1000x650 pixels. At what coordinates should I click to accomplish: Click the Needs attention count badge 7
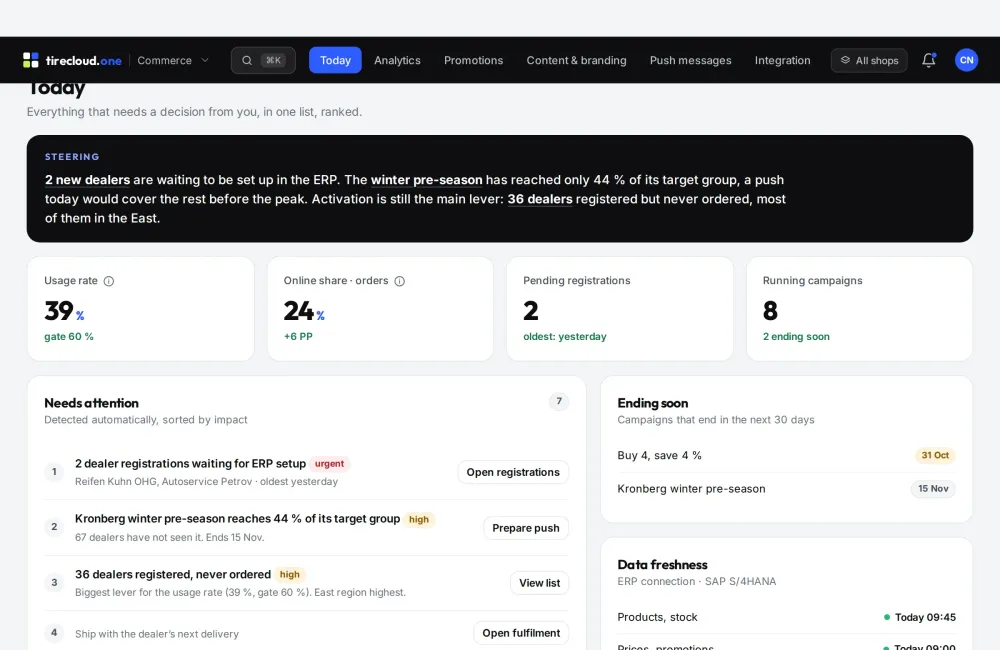[x=559, y=401]
